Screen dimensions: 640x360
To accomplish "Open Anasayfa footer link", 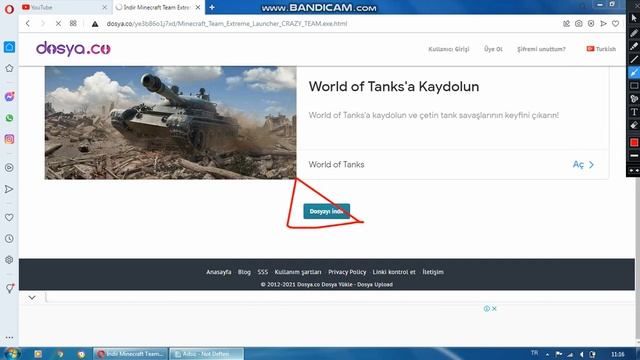I will [x=218, y=272].
